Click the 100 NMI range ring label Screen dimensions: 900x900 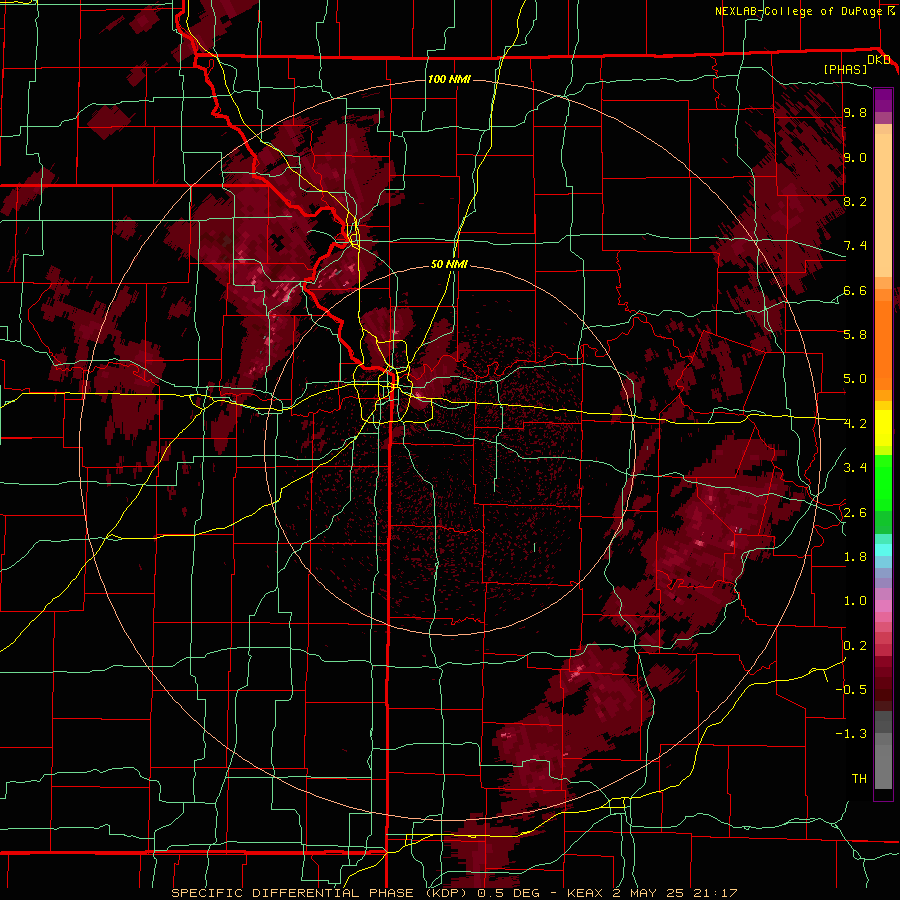449,79
